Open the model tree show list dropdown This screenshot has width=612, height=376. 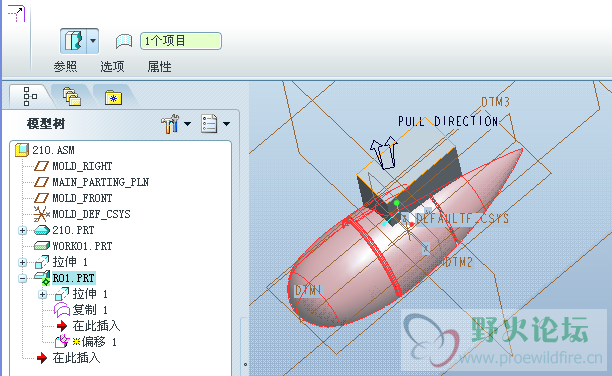[215, 124]
